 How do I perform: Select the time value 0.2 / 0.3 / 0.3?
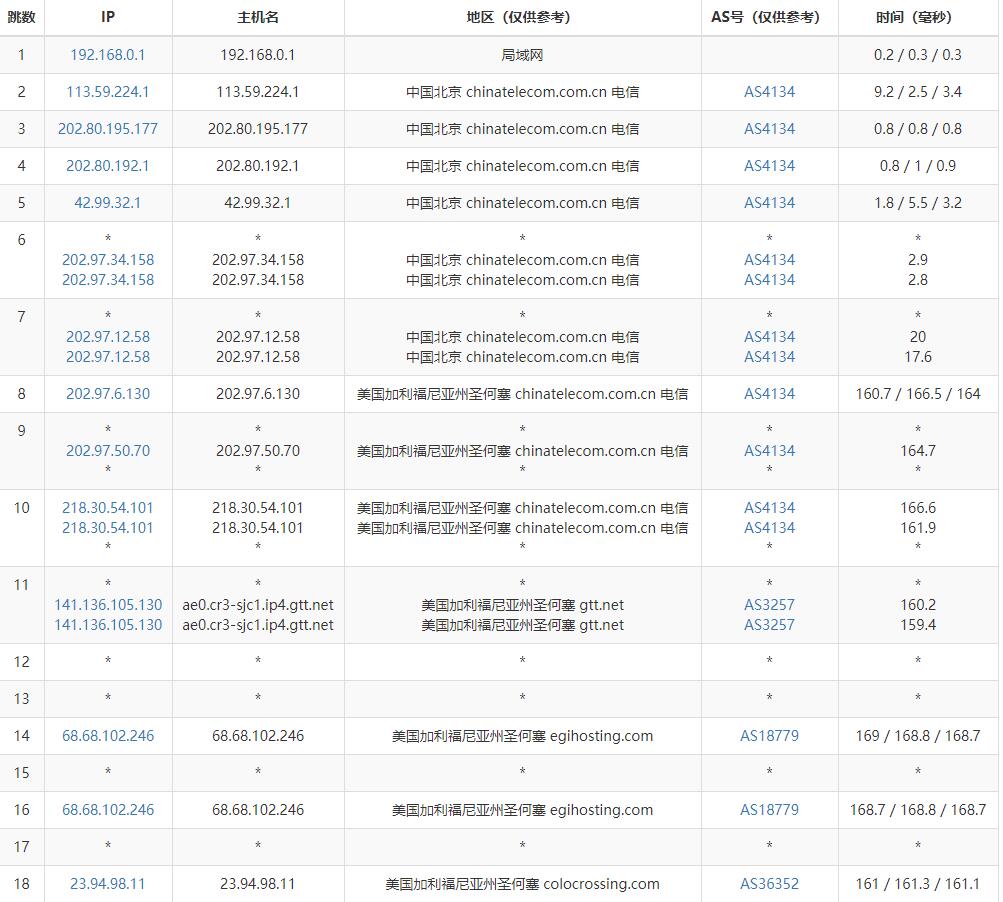pyautogui.click(x=918, y=55)
